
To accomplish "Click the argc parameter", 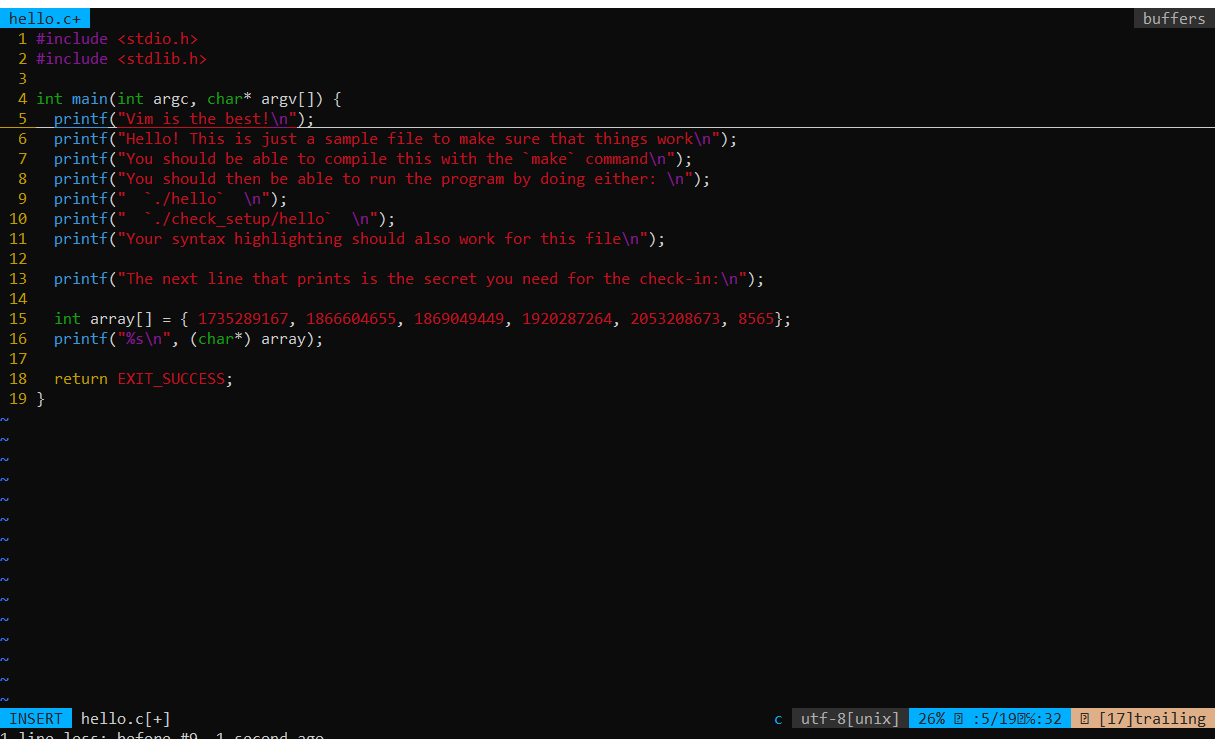I will (171, 99).
